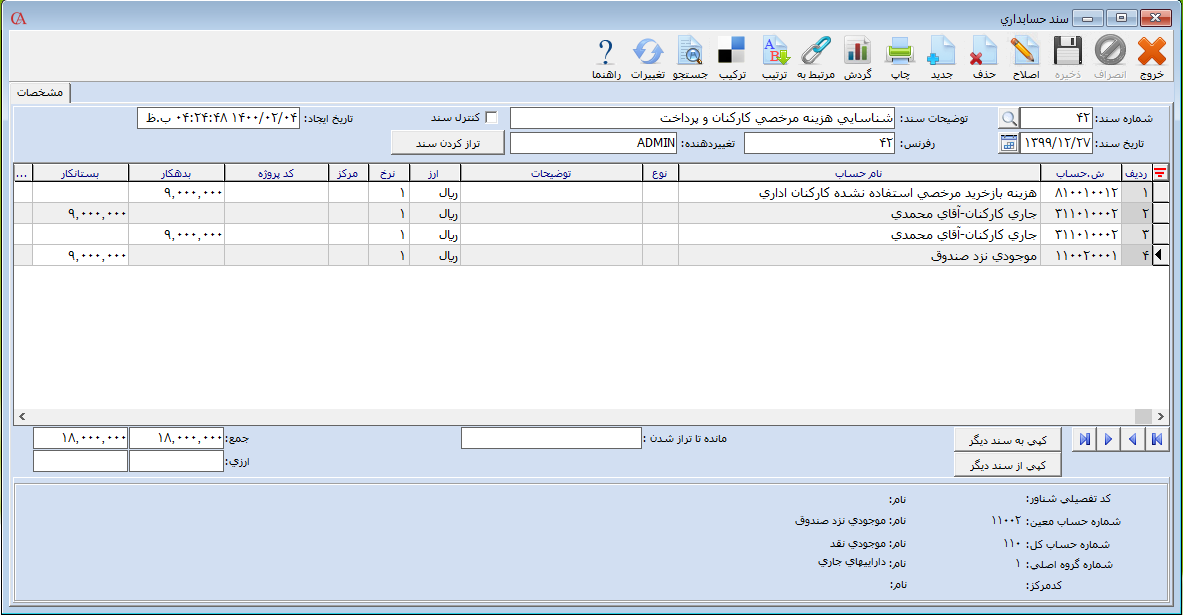This screenshot has width=1183, height=615.
Task: Click the اصلاح (Edit) pencil icon
Action: (x=1026, y=52)
